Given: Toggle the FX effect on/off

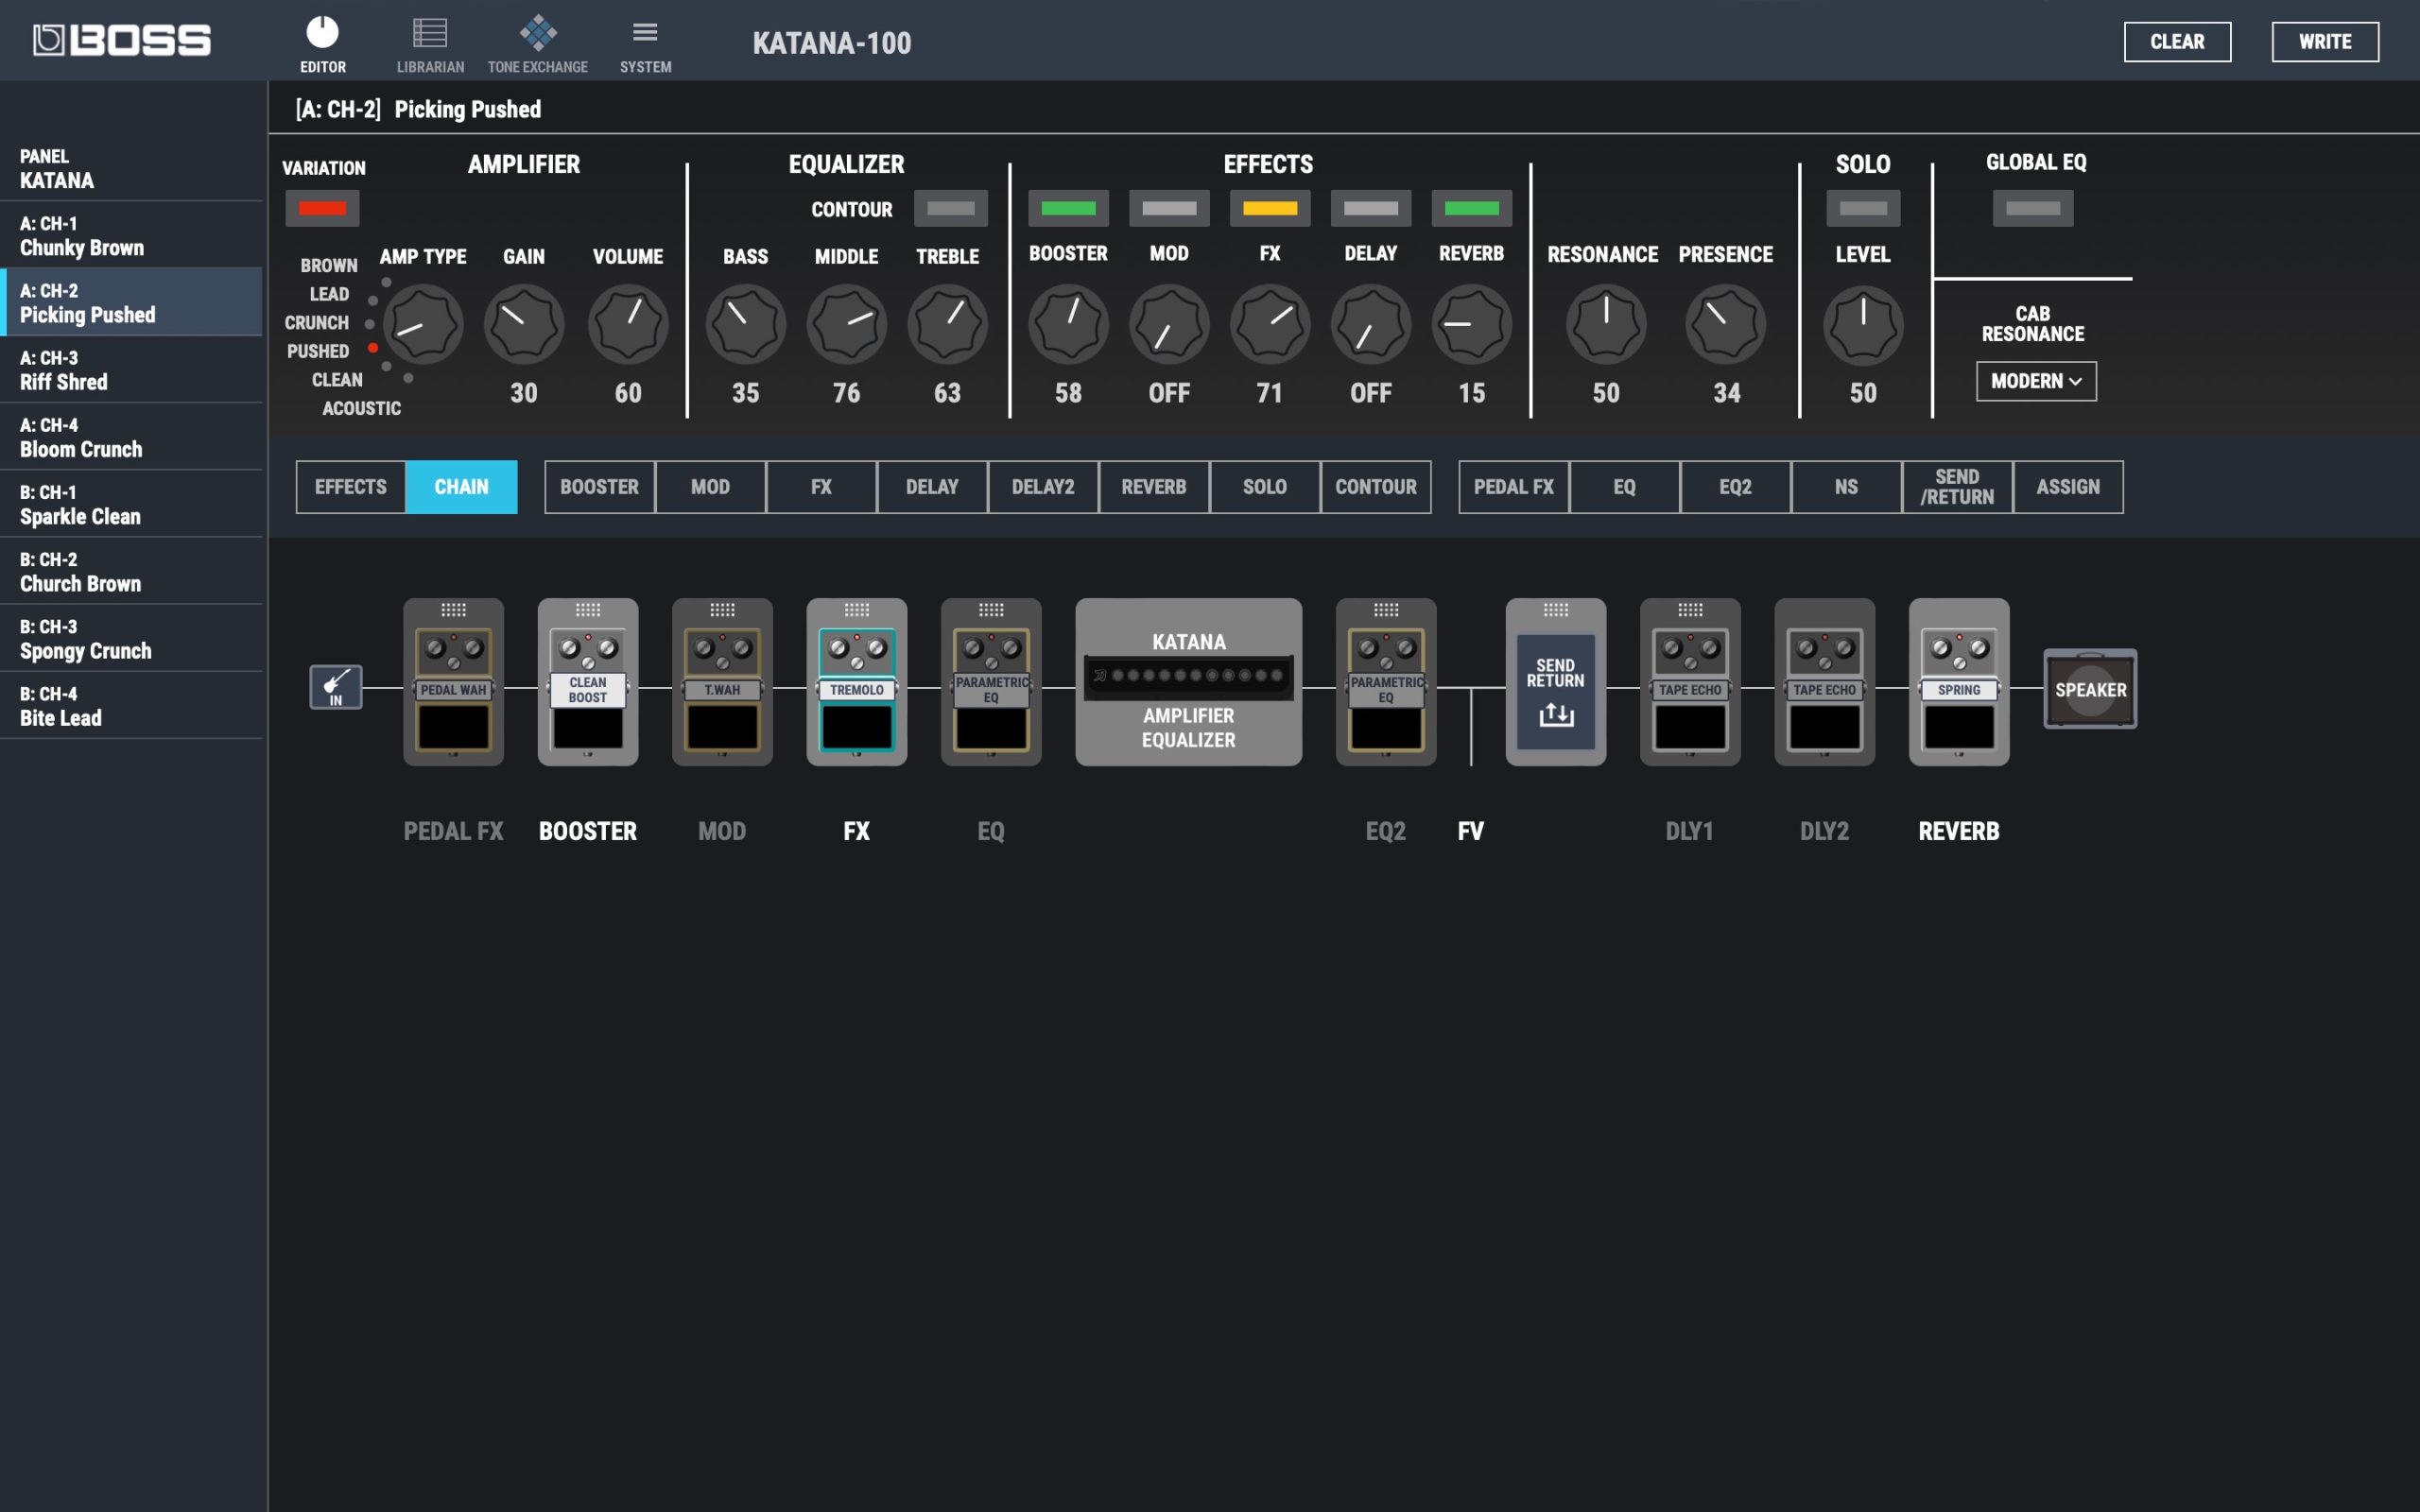Looking at the screenshot, I should tap(1270, 208).
